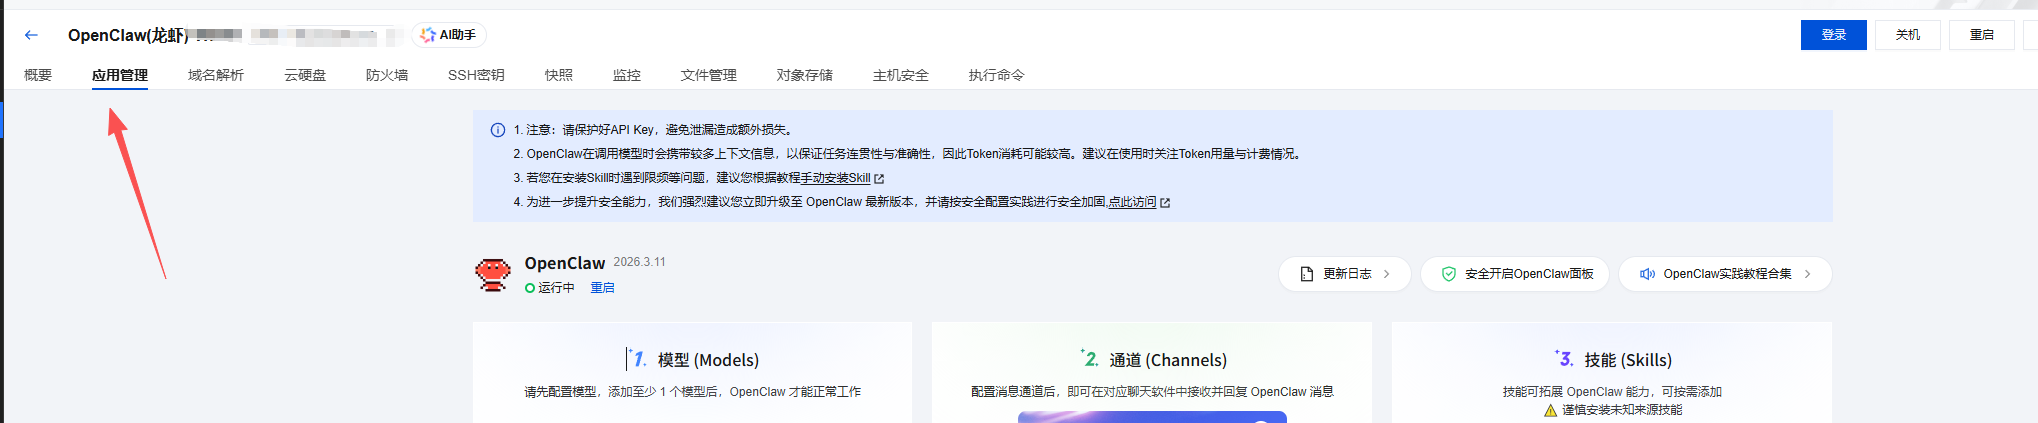Click the OpenClaw name beside lobster logo
Image resolution: width=2038 pixels, height=423 pixels.
565,263
